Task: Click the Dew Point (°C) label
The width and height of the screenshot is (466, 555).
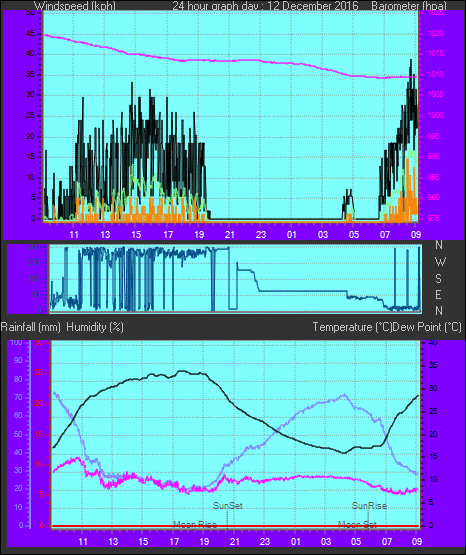Action: (x=427, y=327)
